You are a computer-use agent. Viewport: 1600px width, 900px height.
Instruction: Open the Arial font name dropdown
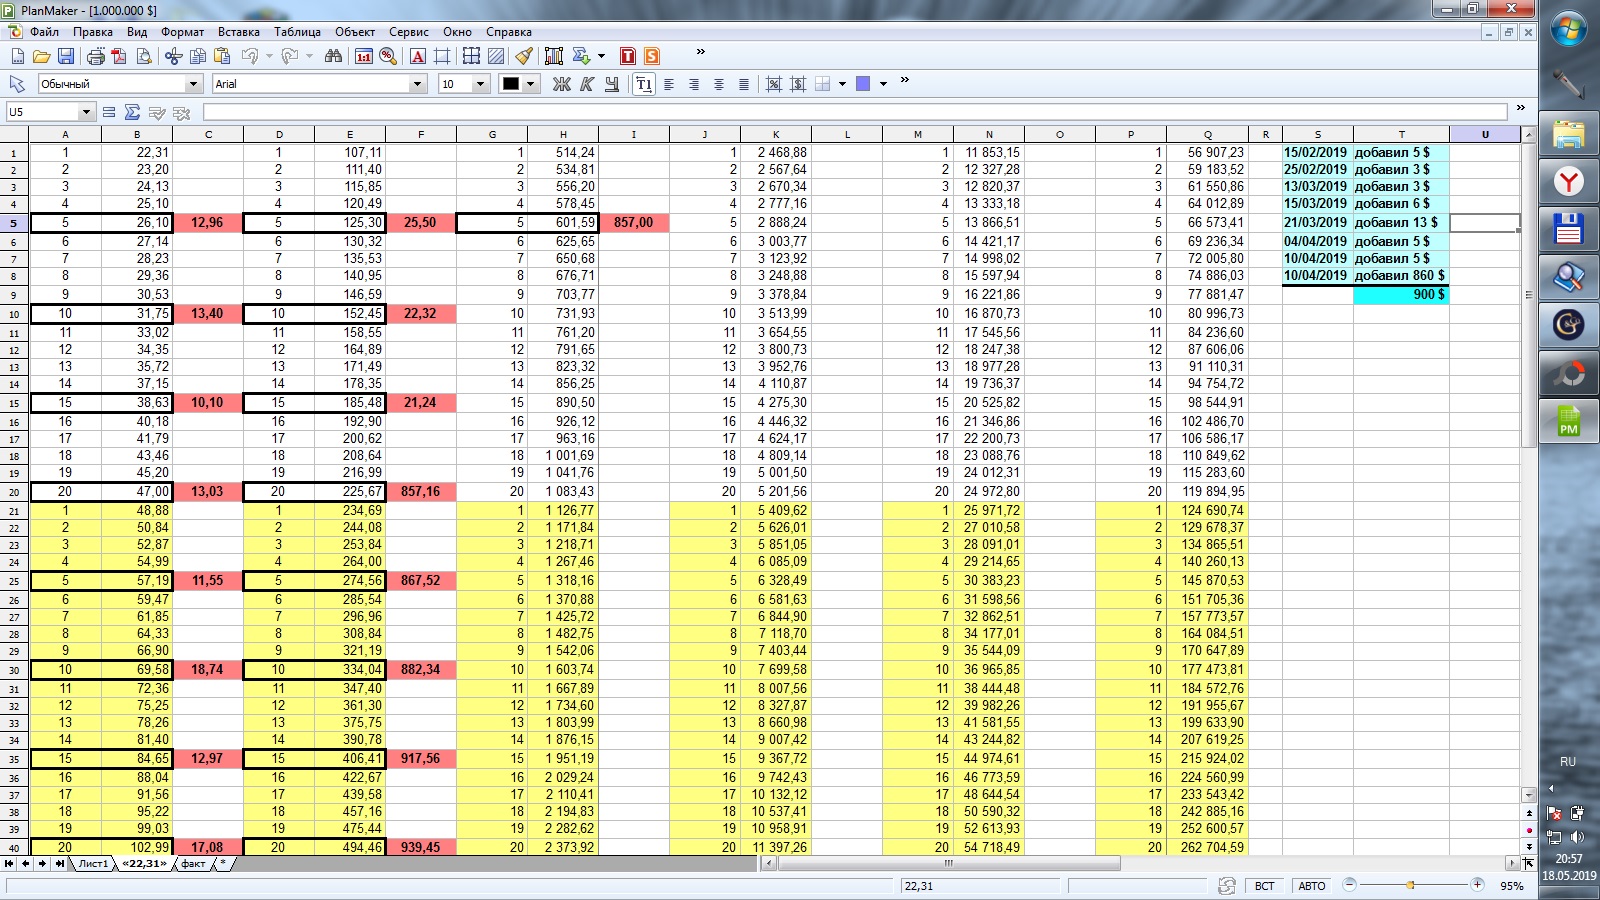coord(418,84)
